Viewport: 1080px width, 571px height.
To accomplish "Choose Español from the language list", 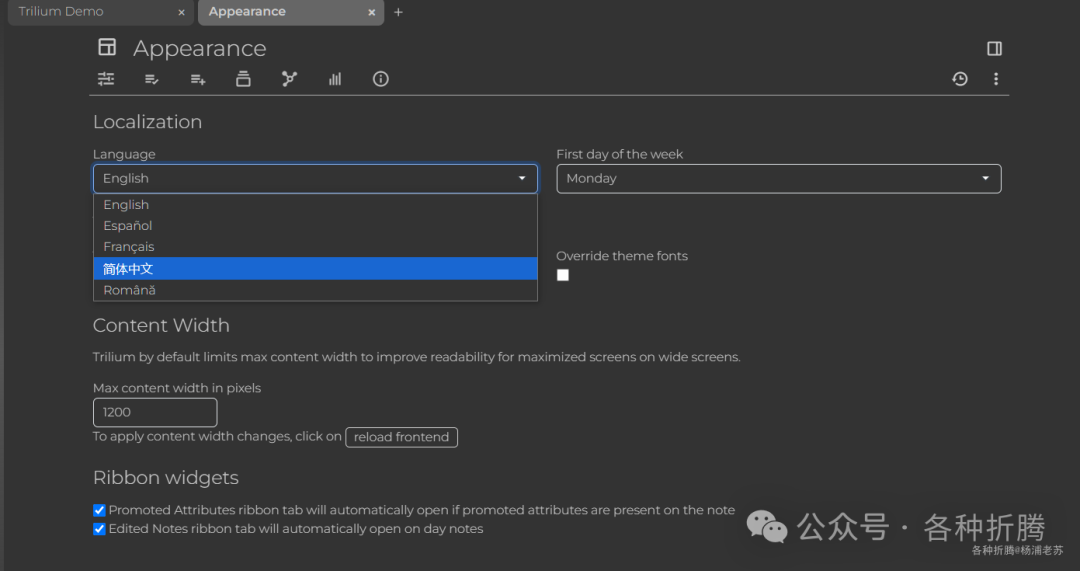I will pos(315,225).
